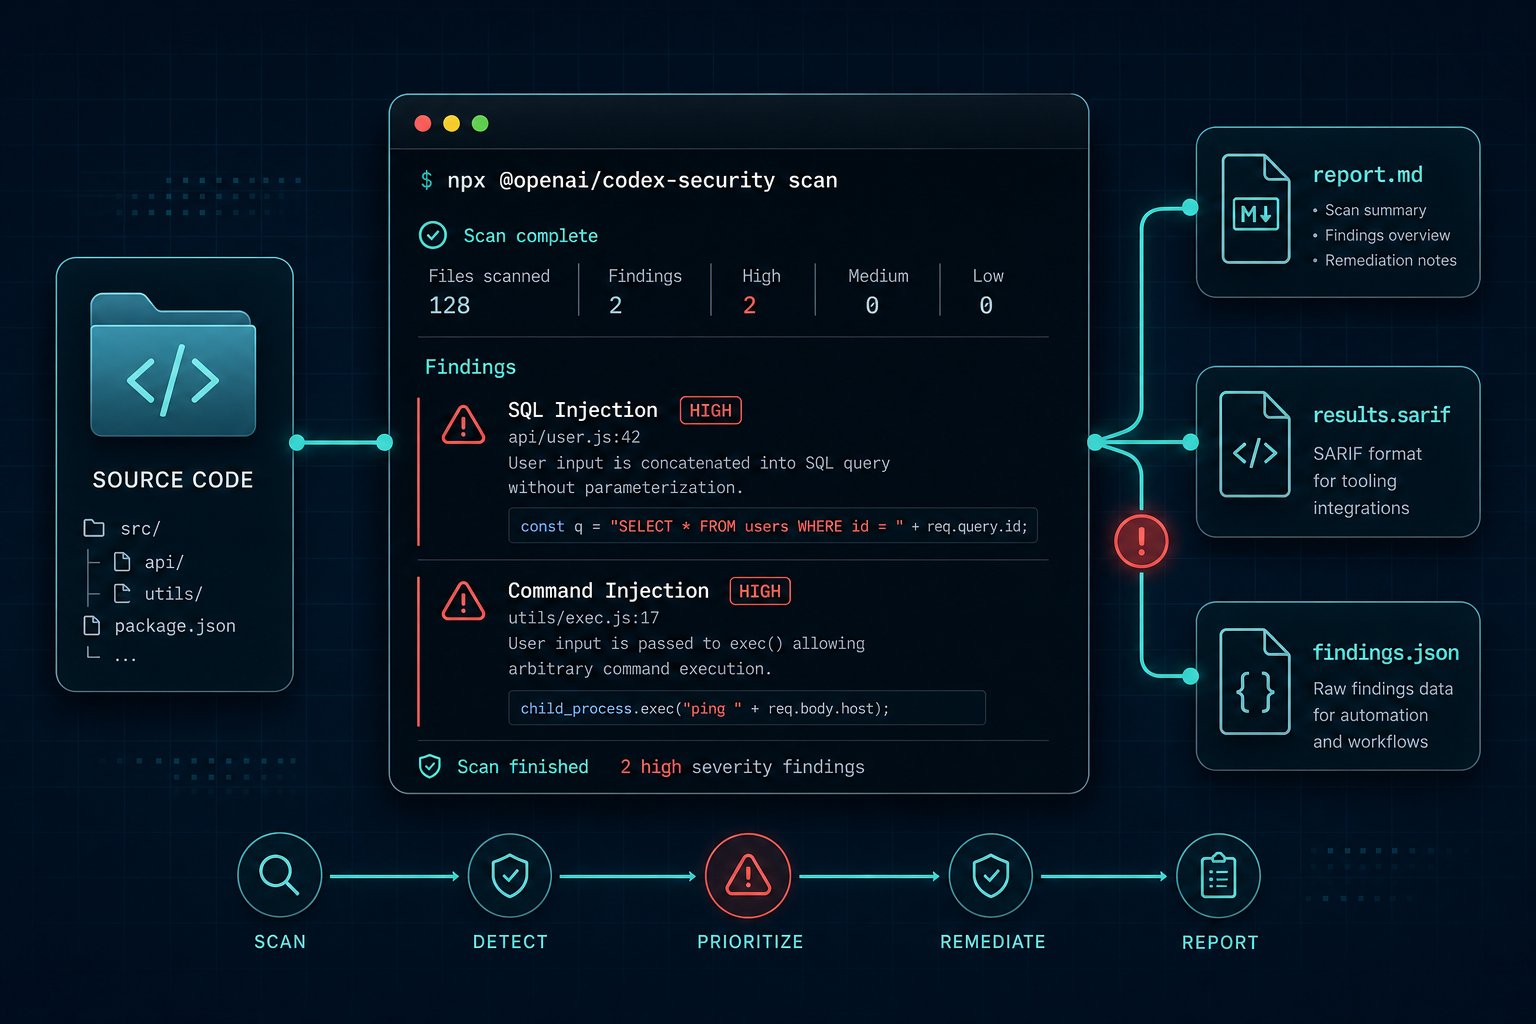Click the Scan complete checkmark icon
Screen dimensions: 1536x1024
coord(433,235)
